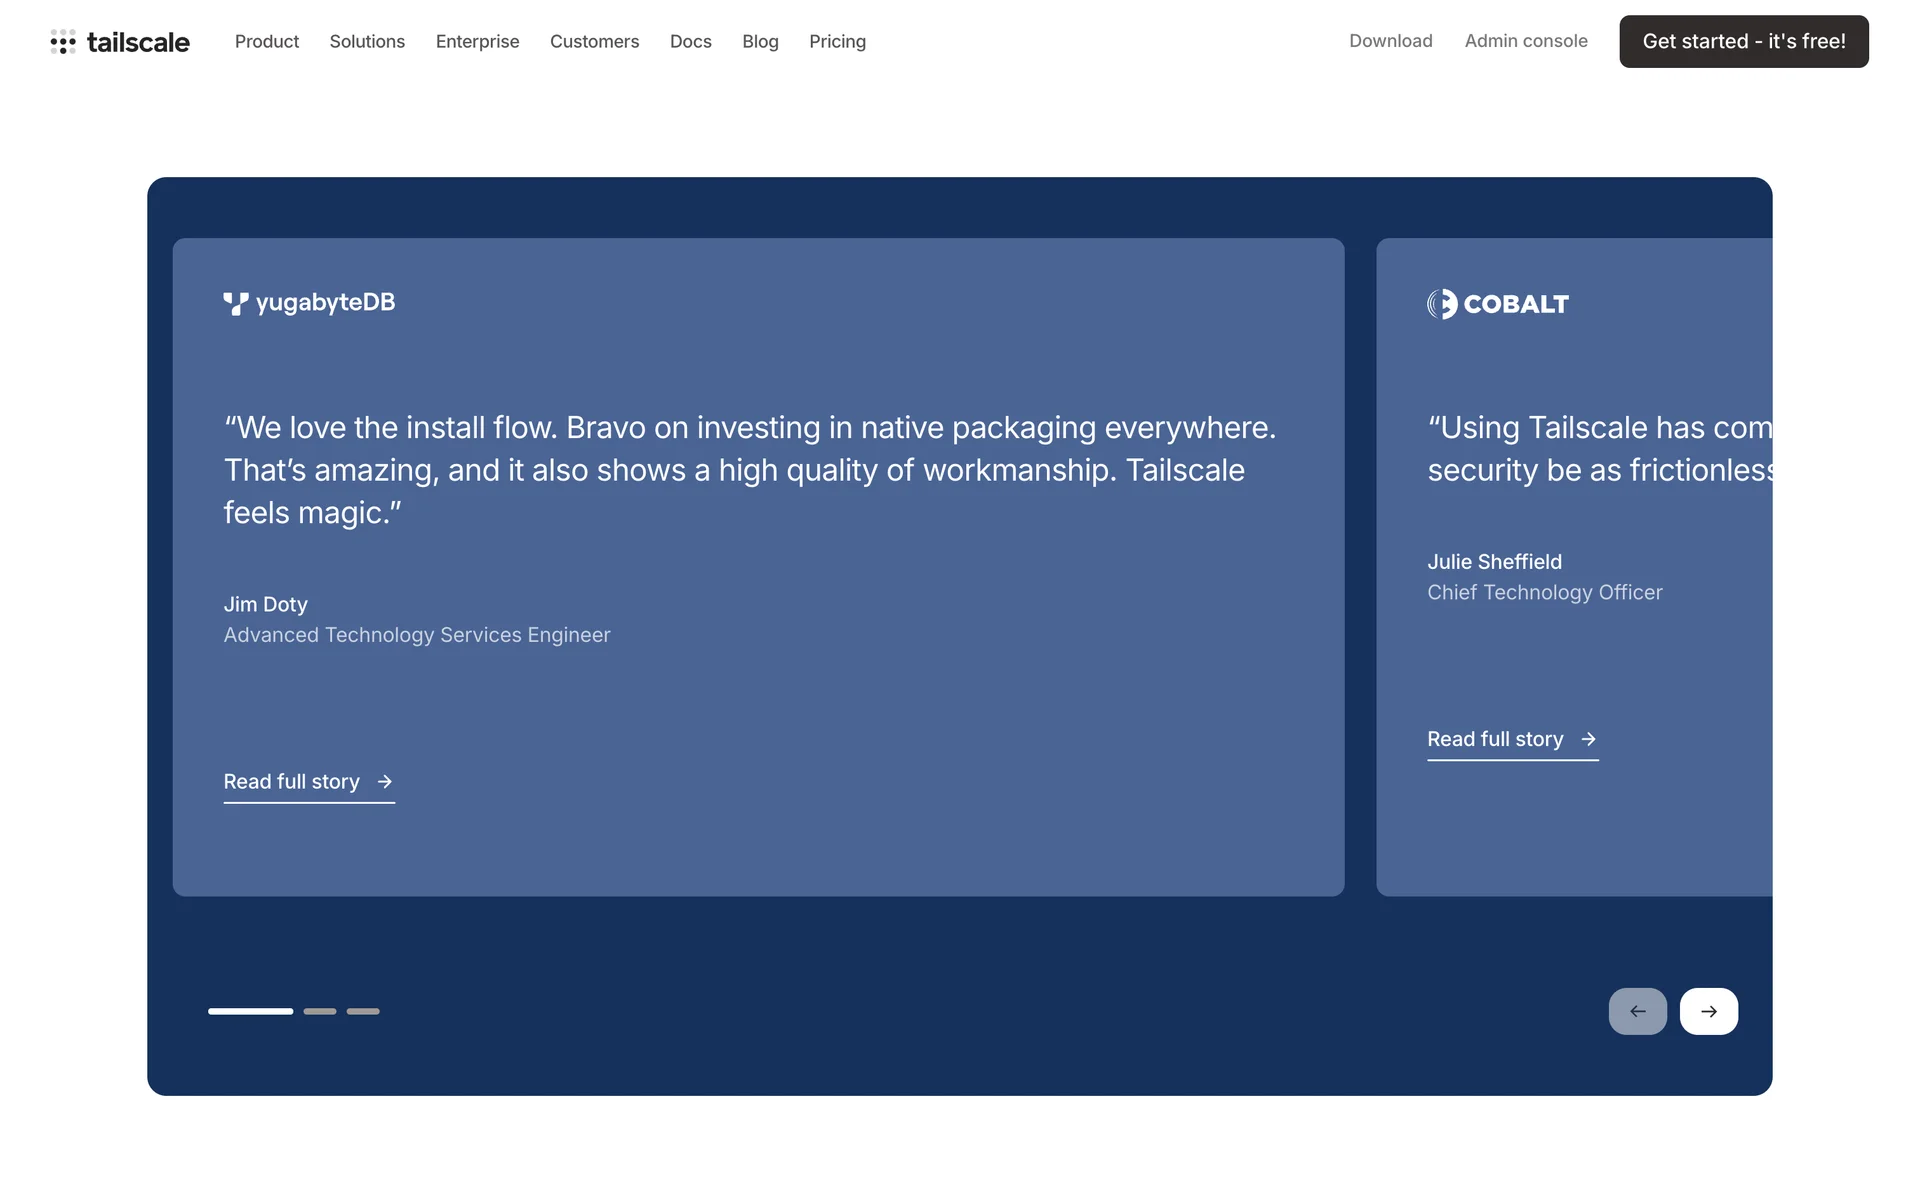The image size is (1920, 1200).
Task: Open the Product menu
Action: pos(267,42)
